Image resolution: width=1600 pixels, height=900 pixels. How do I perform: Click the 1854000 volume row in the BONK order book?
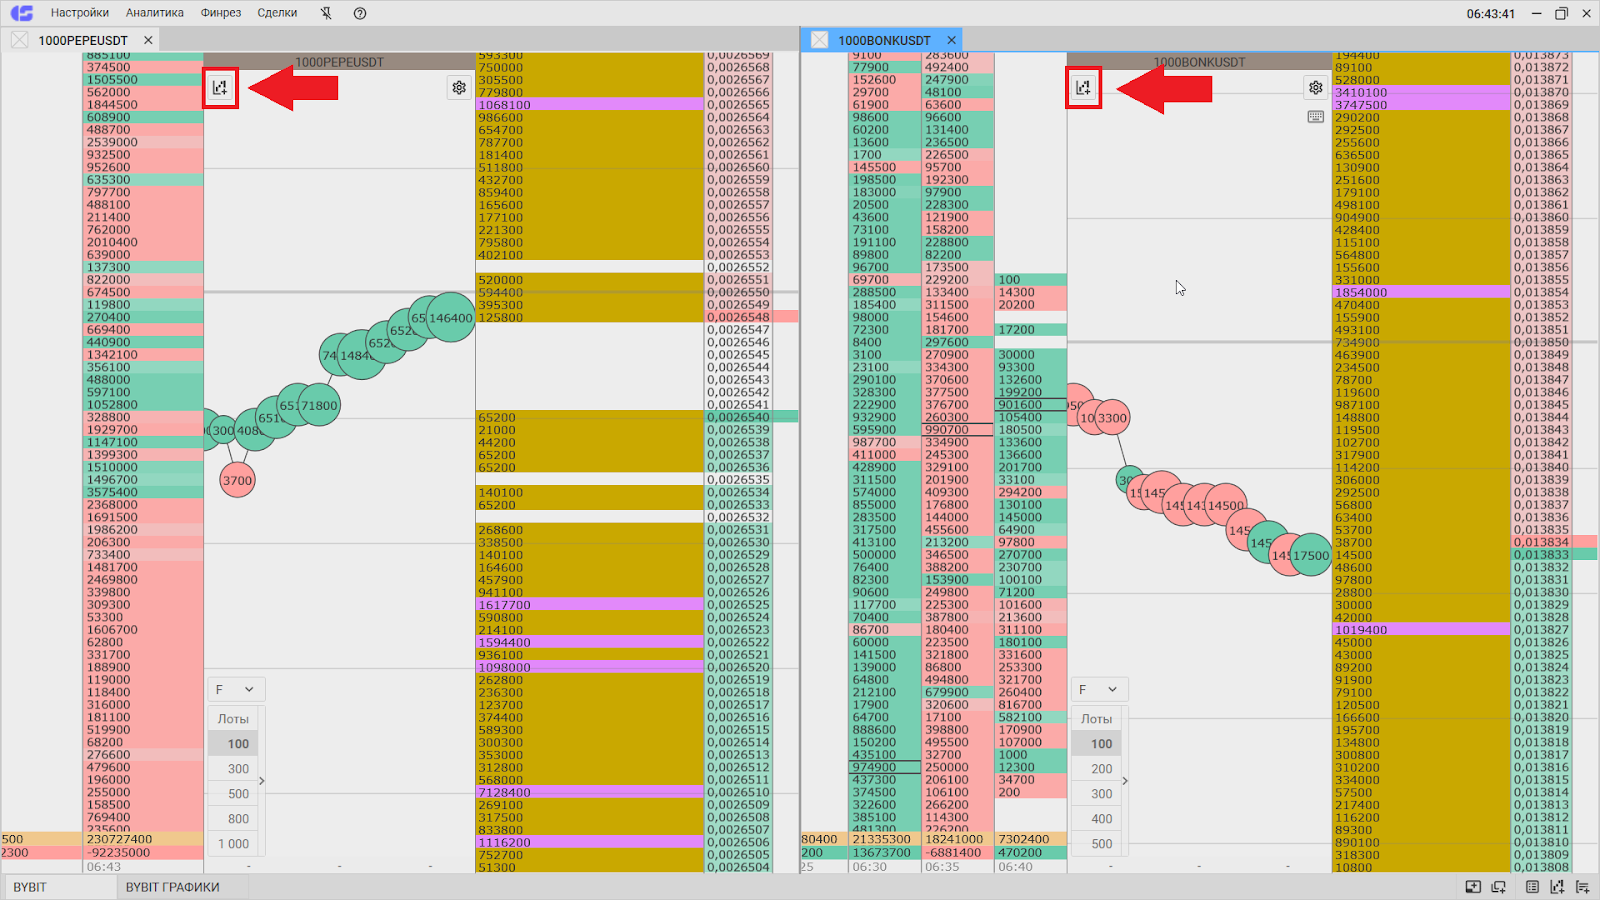coord(1421,292)
